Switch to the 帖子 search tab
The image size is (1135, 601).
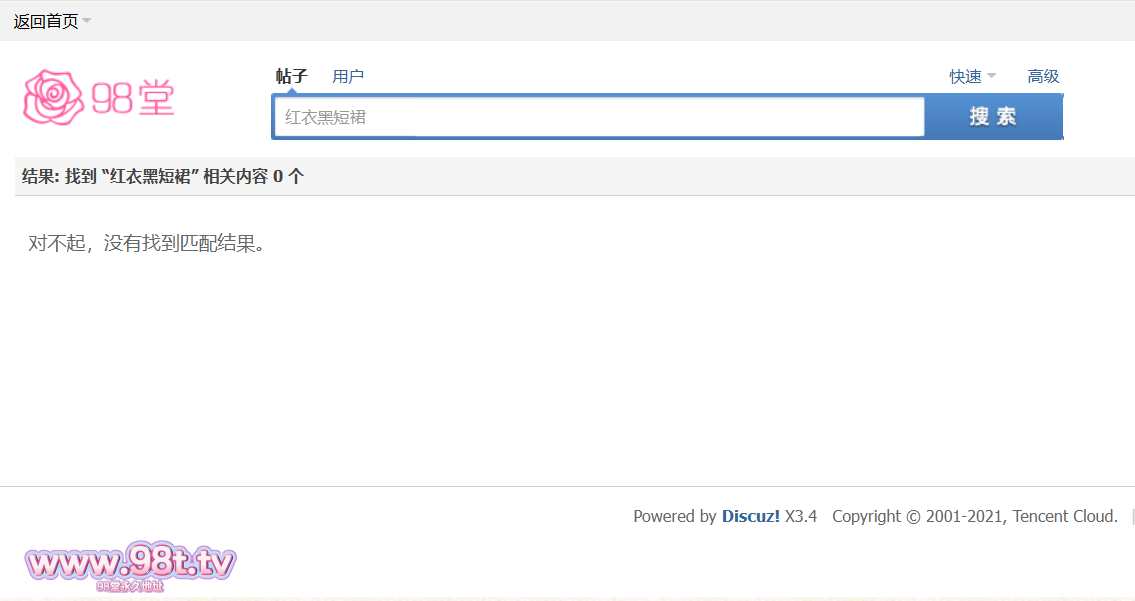(x=291, y=76)
